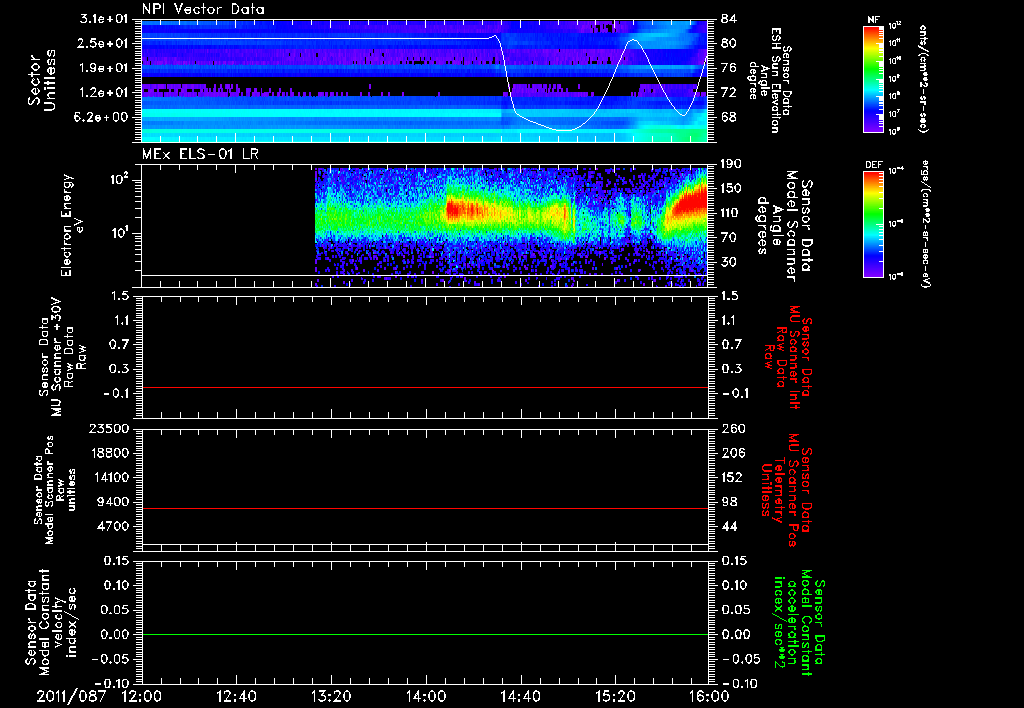The width and height of the screenshot is (1024, 708).
Task: Click the 98 telemetry tick value
Action: click(728, 502)
